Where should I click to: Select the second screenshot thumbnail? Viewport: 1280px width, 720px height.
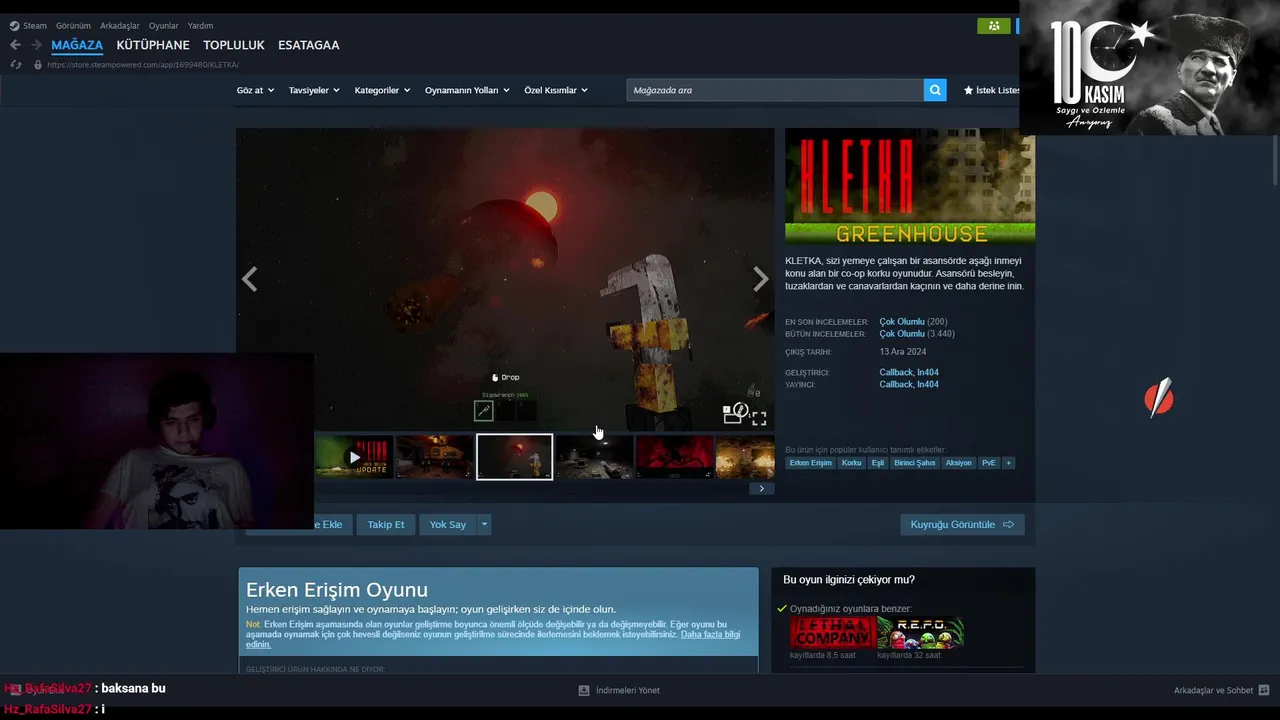tap(434, 457)
